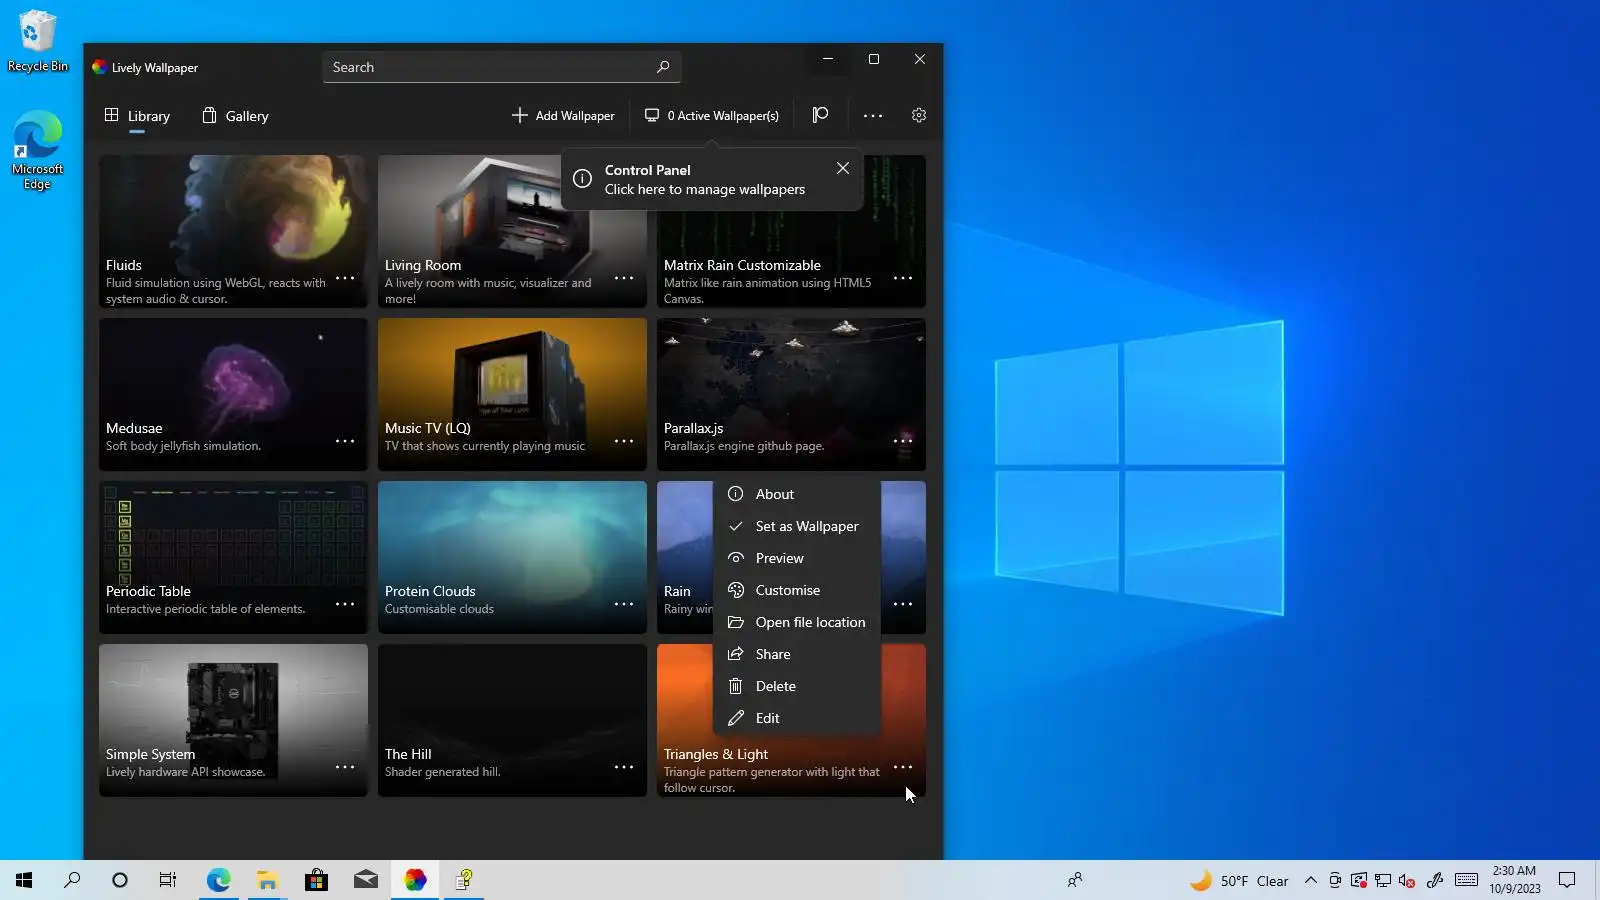The height and width of the screenshot is (900, 1600).
Task: Click the muted volume tray icon
Action: point(1407,881)
